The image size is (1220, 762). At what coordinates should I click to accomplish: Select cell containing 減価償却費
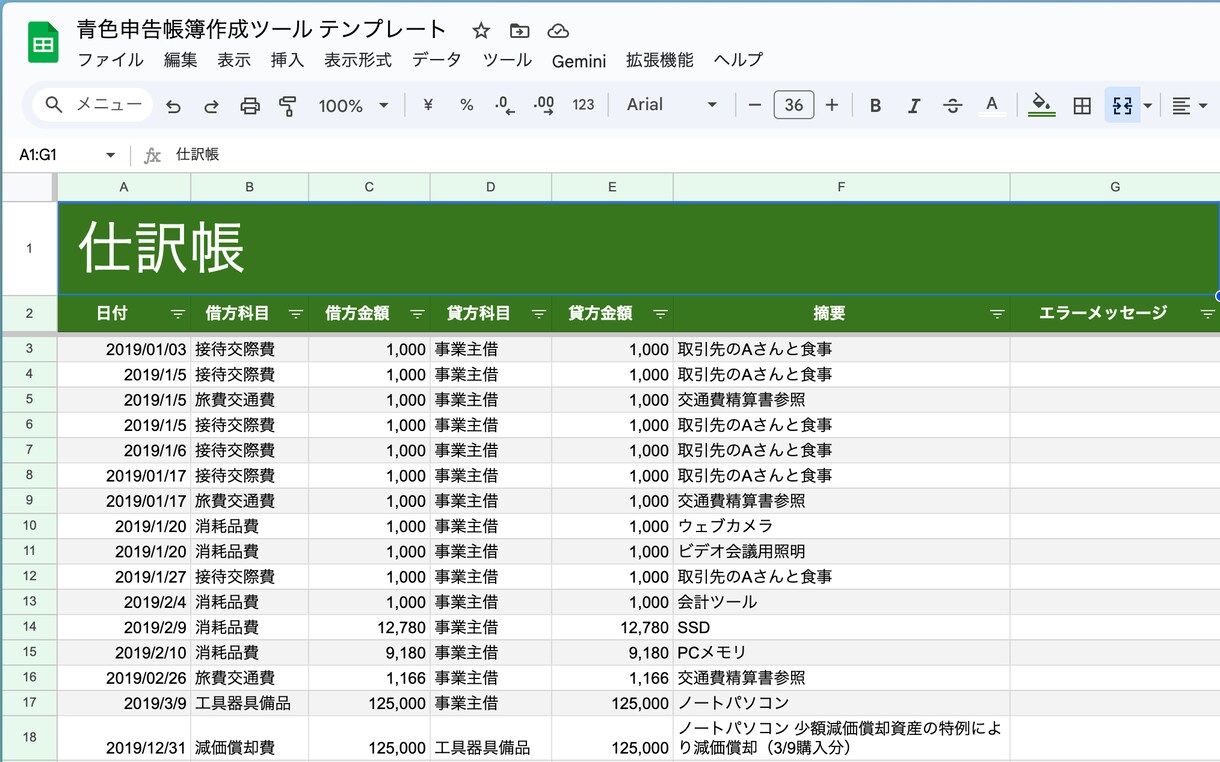(249, 738)
